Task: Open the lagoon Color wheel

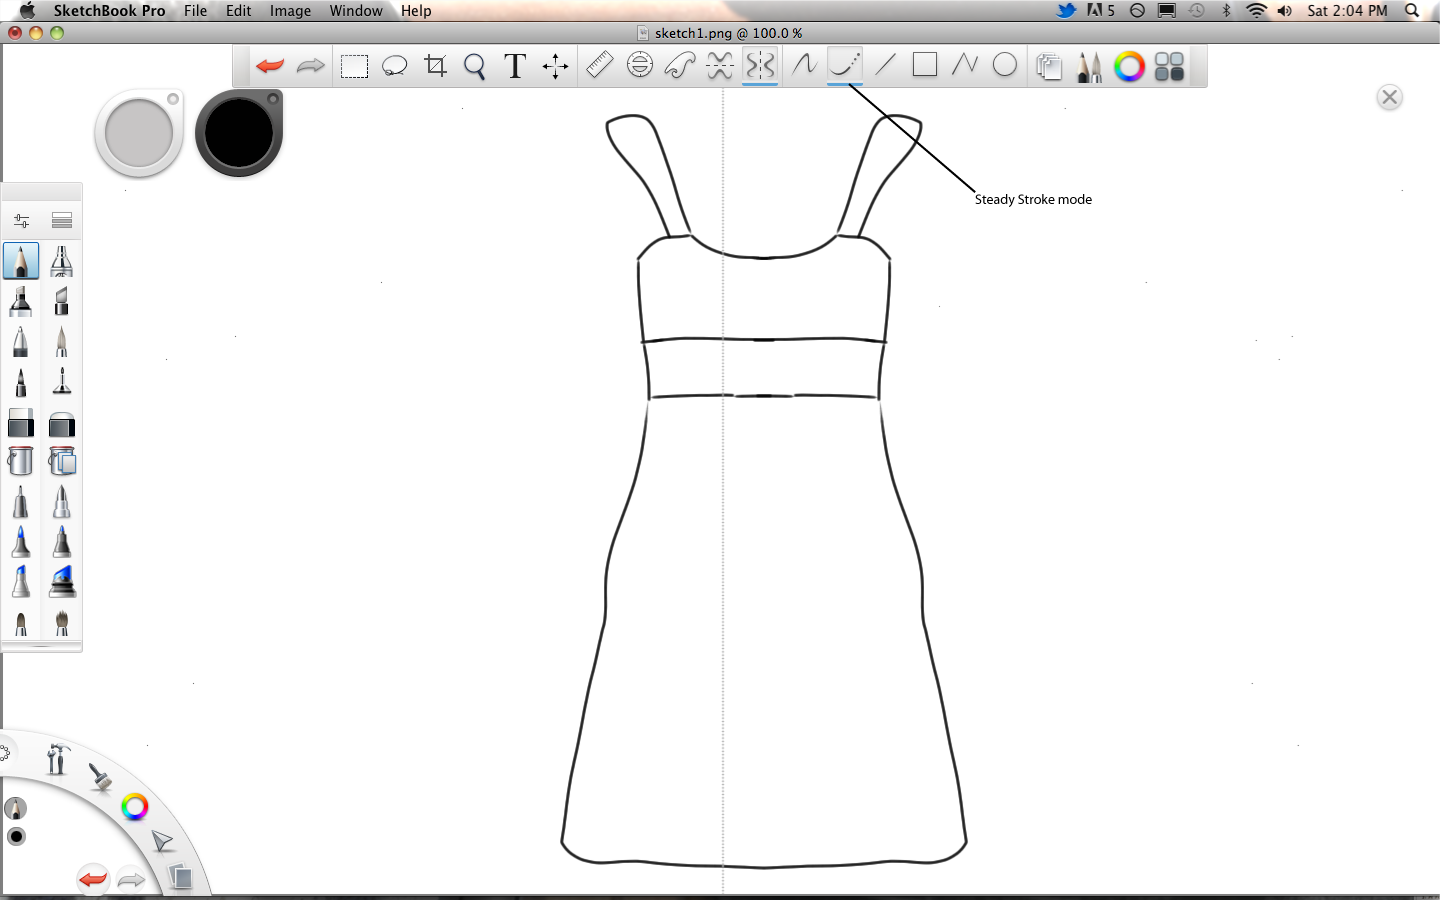Action: pyautogui.click(x=135, y=807)
